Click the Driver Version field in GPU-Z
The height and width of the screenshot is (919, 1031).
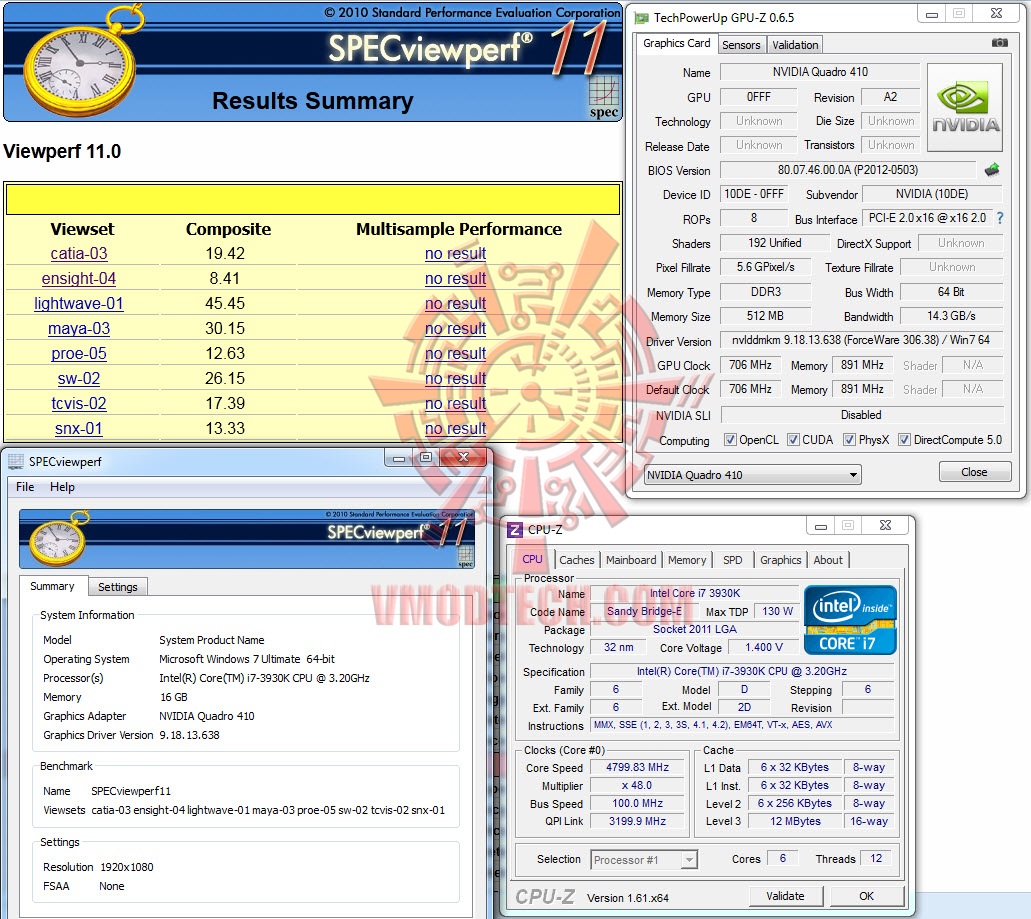click(861, 340)
